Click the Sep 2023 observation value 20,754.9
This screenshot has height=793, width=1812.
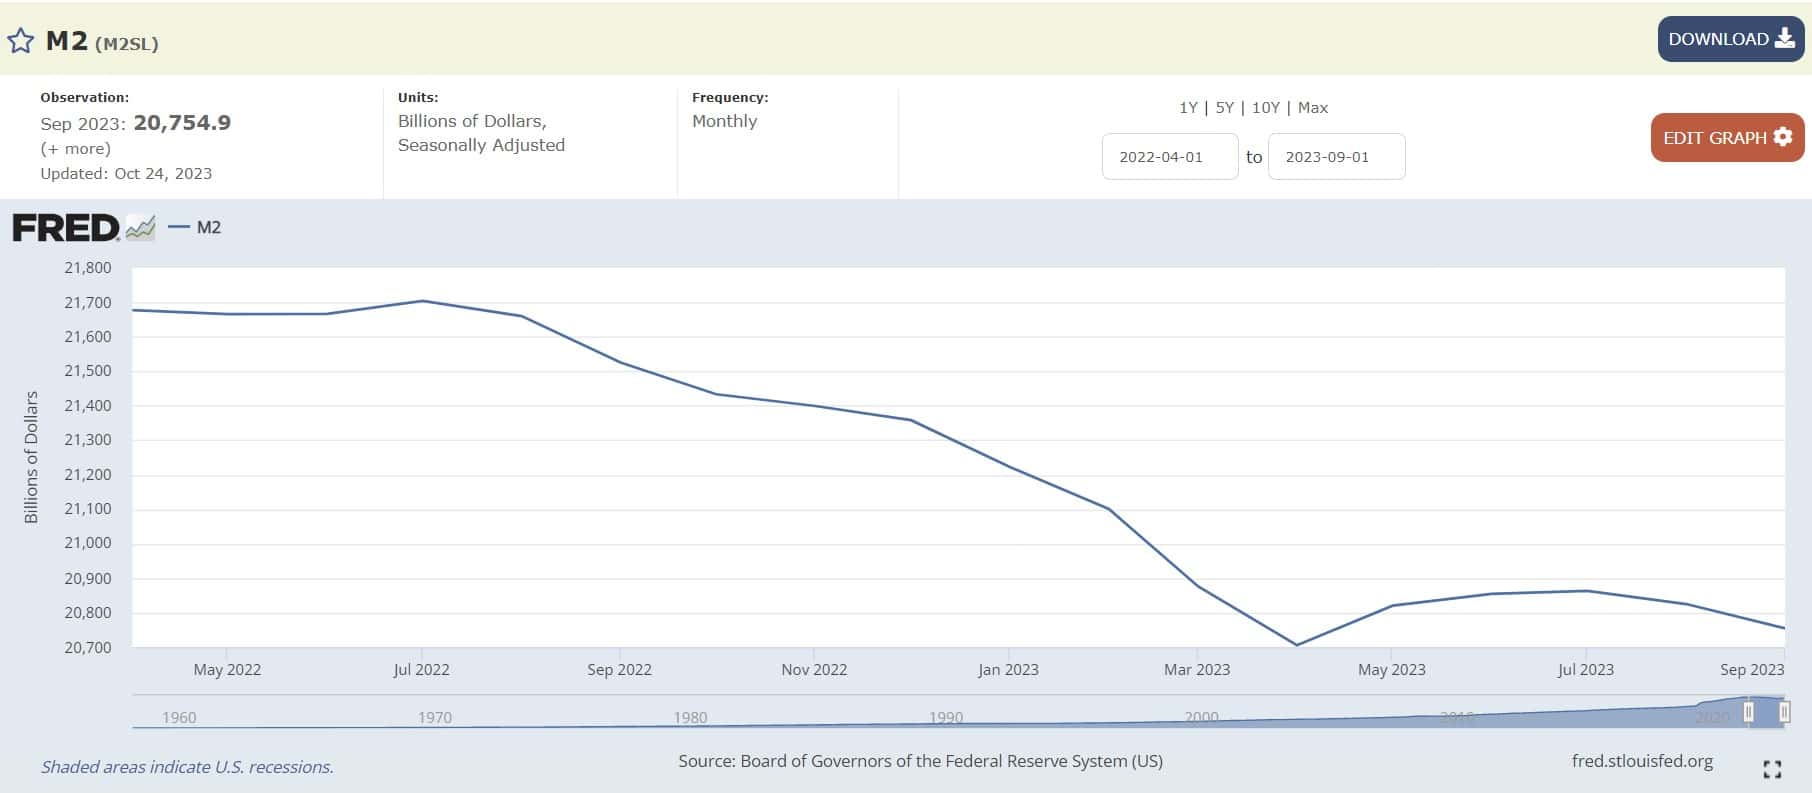point(182,123)
